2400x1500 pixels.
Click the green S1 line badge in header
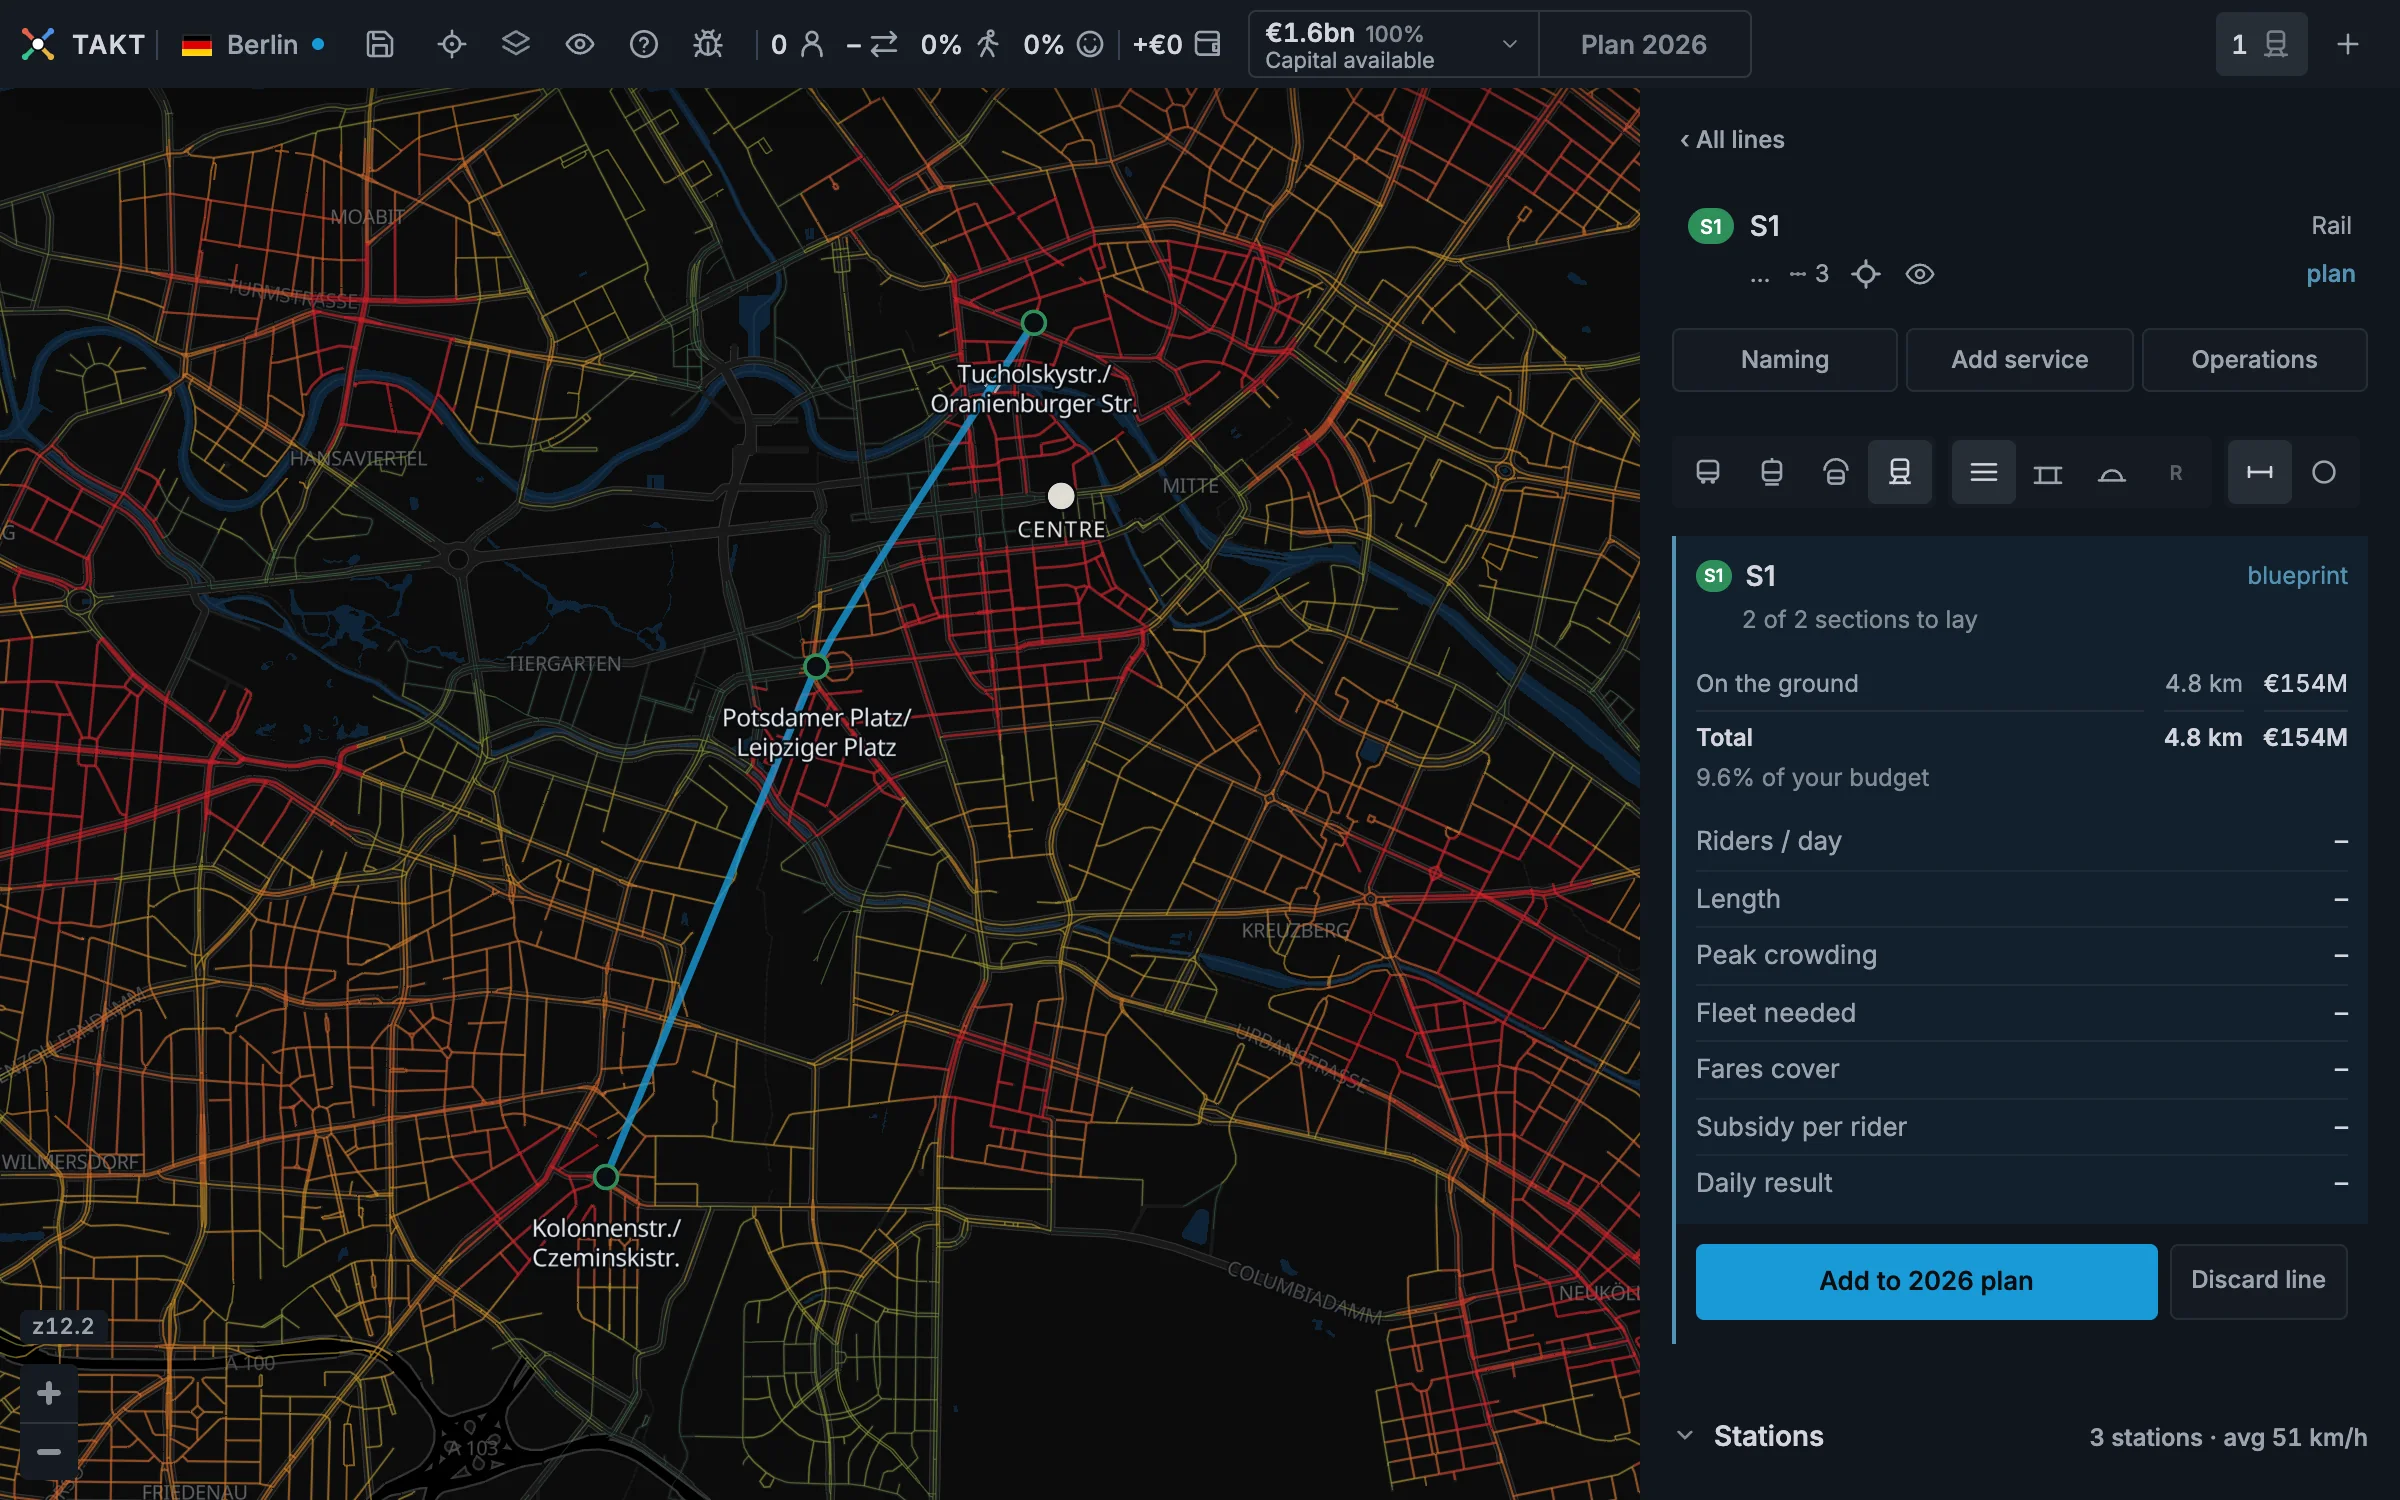coord(1711,226)
